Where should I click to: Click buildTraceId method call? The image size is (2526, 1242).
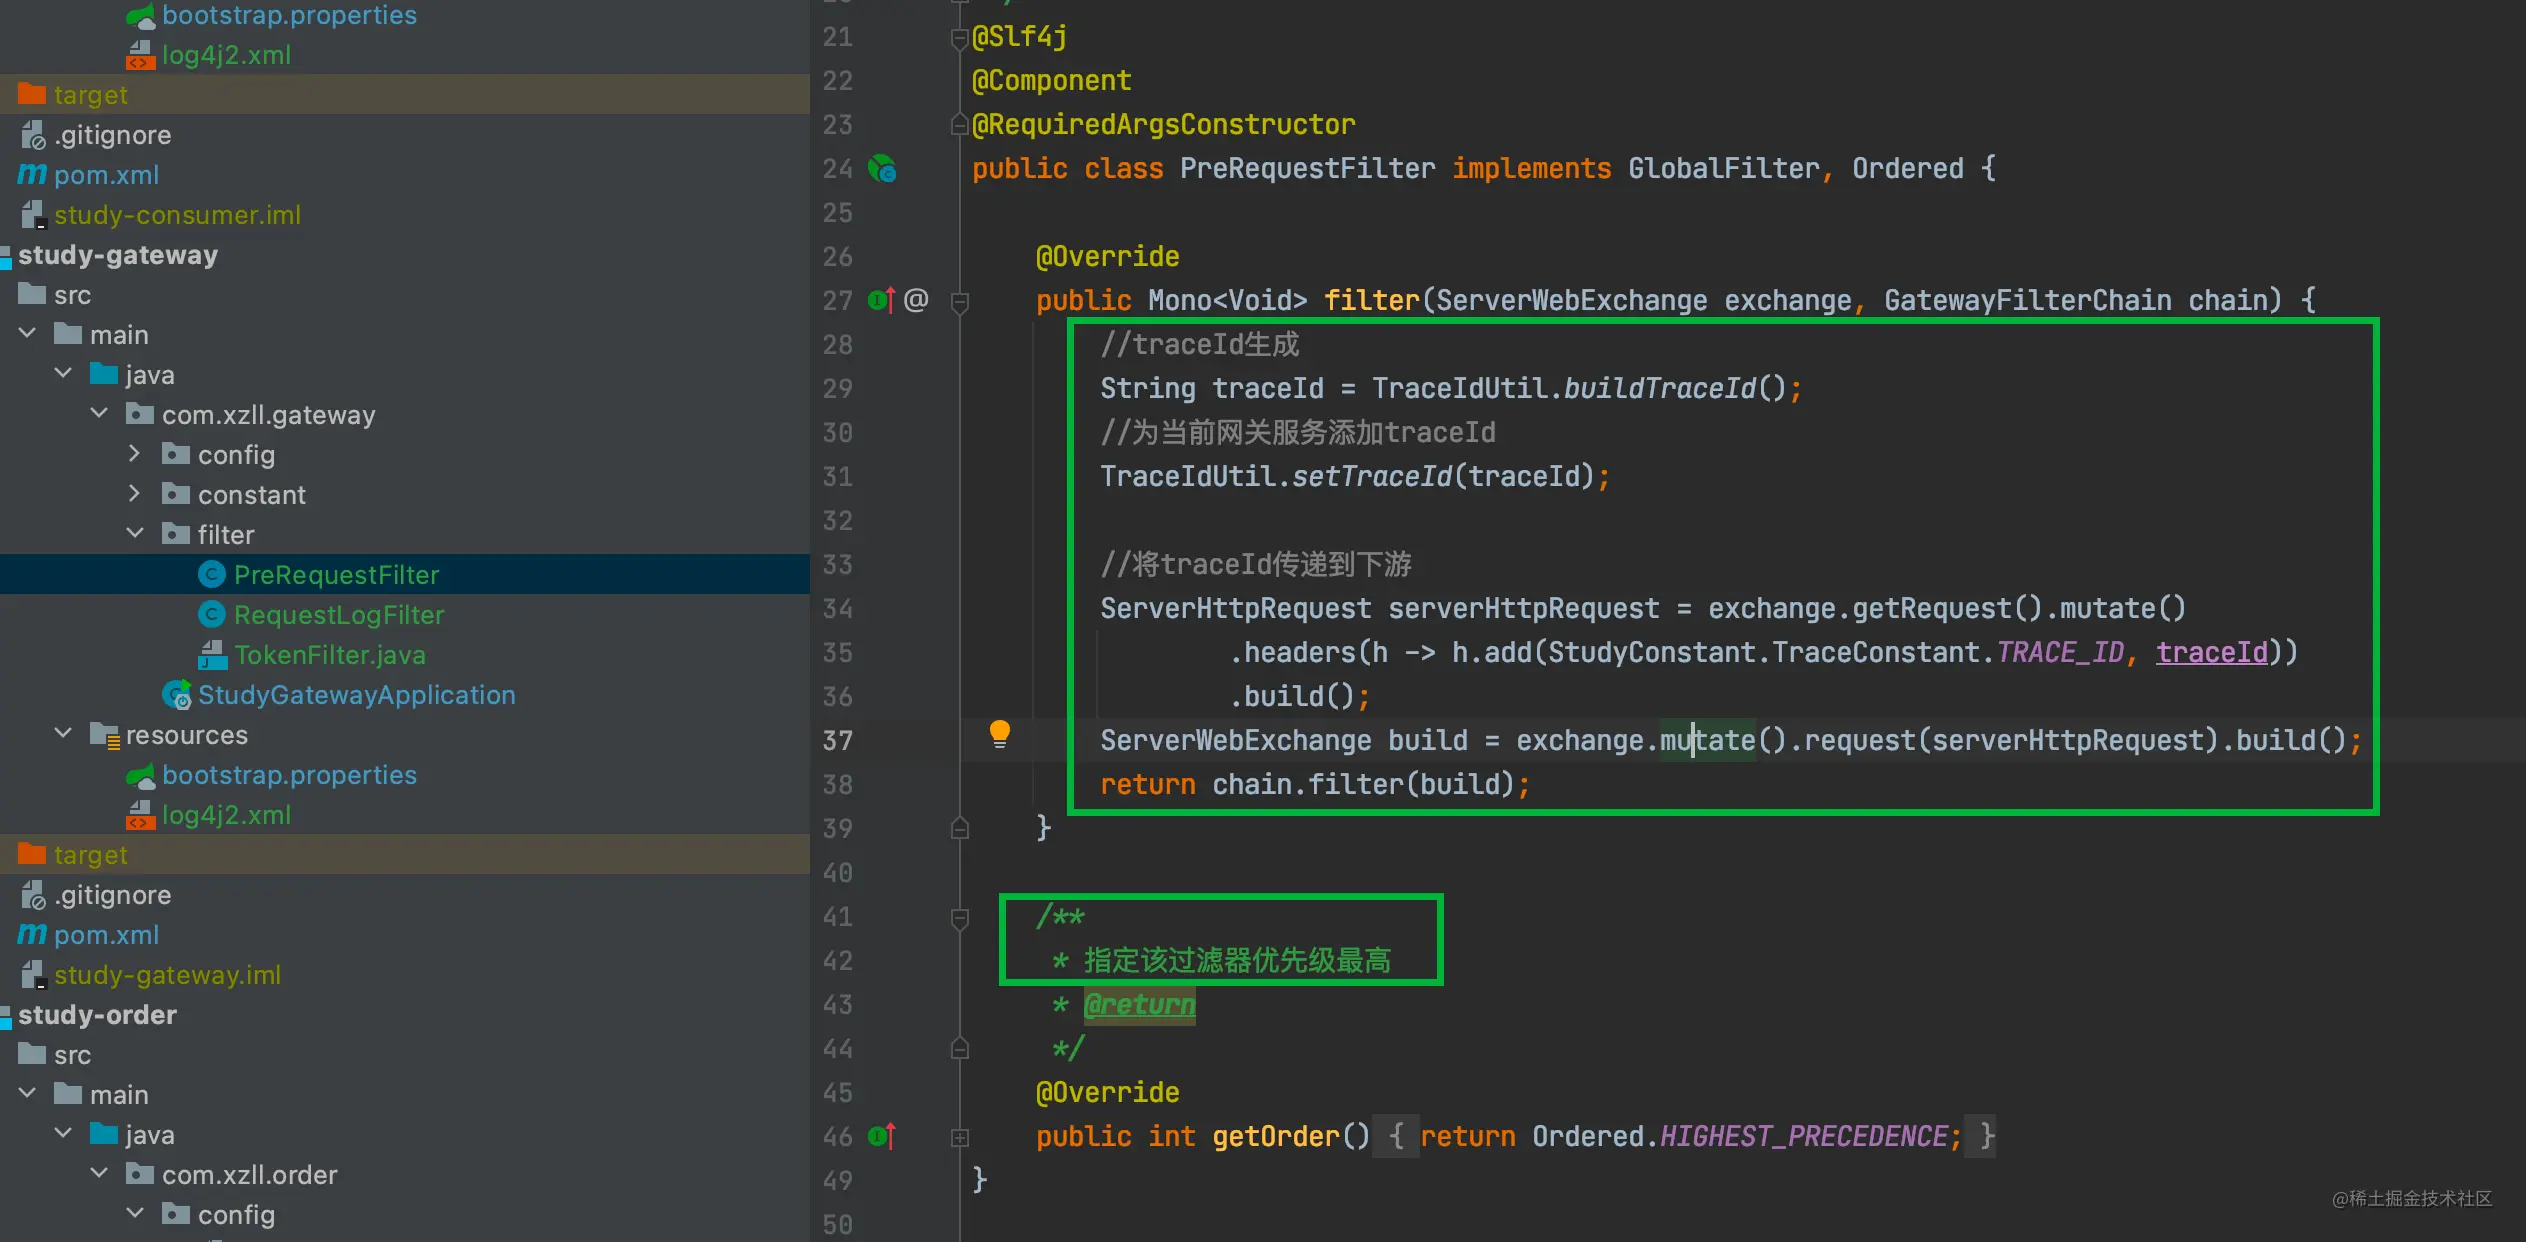(x=1660, y=388)
